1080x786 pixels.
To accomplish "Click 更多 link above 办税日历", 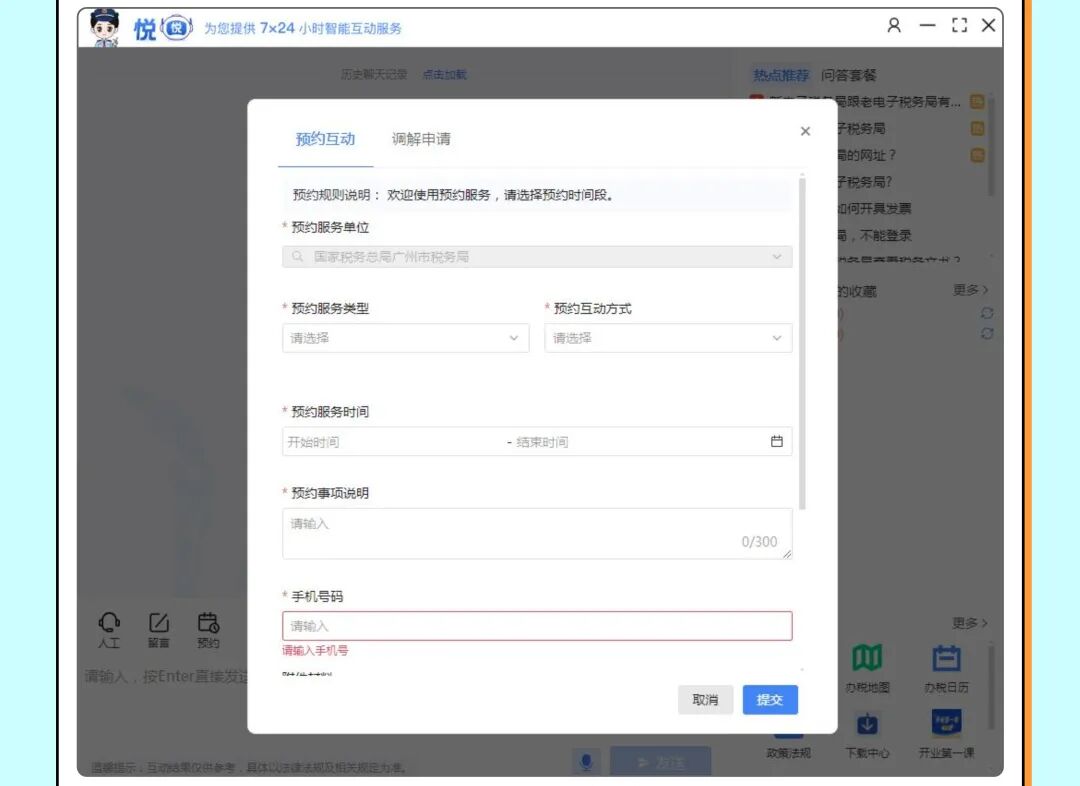I will point(970,623).
